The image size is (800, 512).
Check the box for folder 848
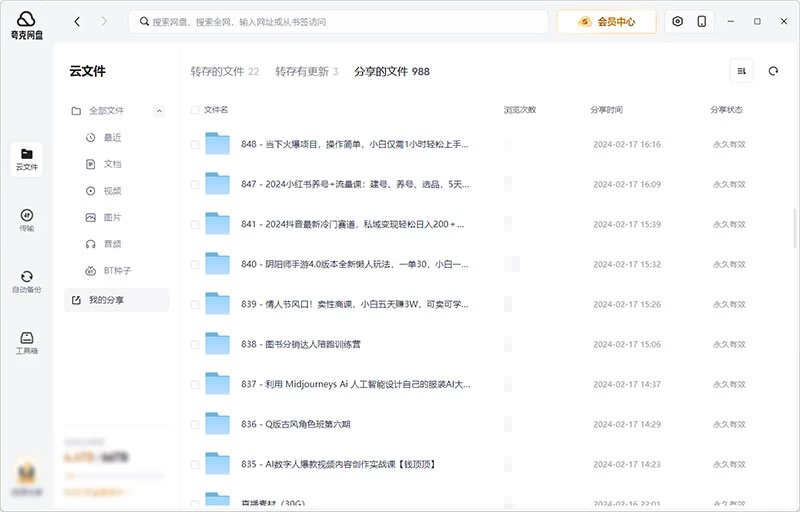(x=195, y=144)
